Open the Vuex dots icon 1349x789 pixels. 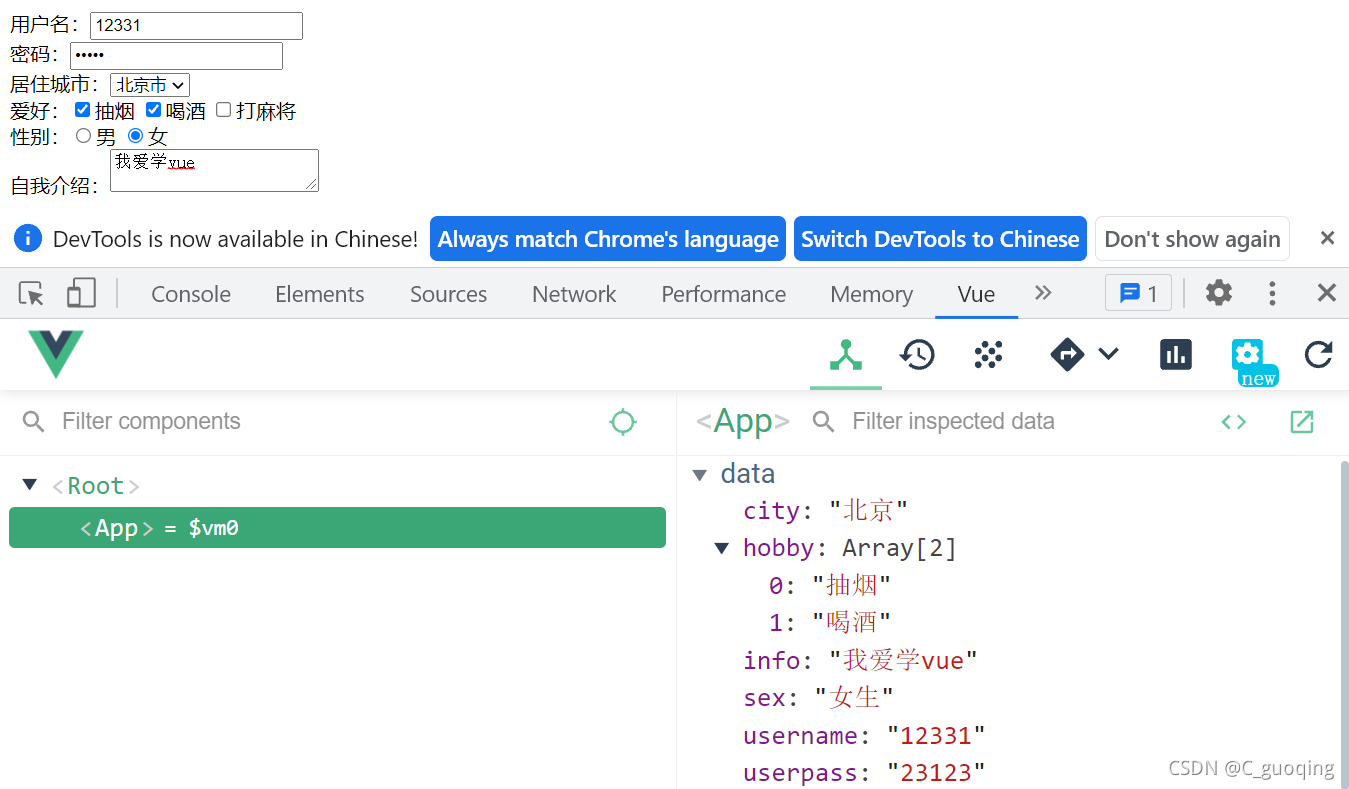pyautogui.click(x=988, y=354)
